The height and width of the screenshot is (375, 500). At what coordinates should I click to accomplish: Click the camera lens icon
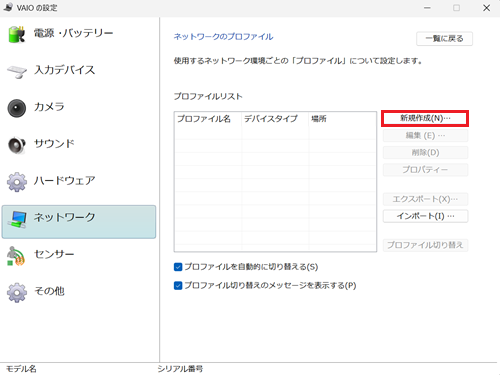[17, 108]
